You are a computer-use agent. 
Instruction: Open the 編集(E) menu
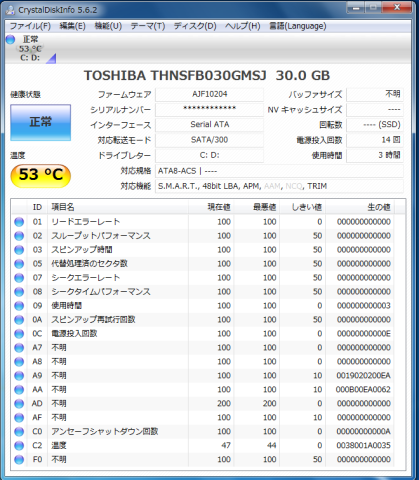coord(72,26)
